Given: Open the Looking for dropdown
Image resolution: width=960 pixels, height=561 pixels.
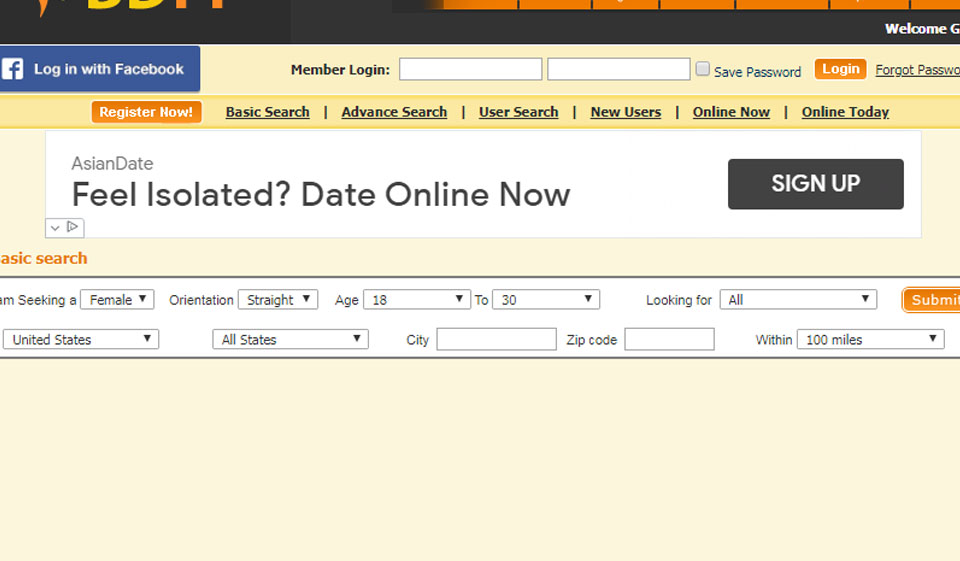Looking at the screenshot, I should 797,299.
